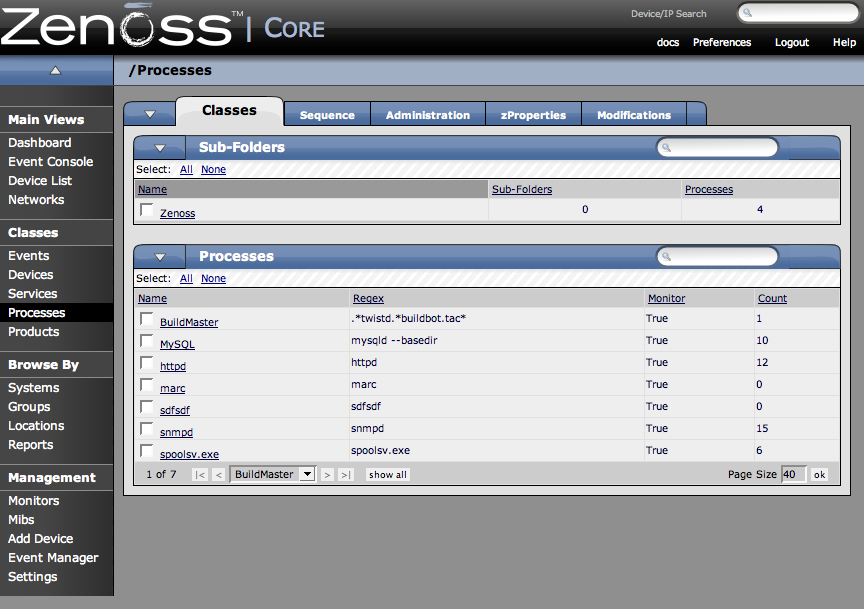
Task: Open Event Manager in the sidebar
Action: (x=53, y=558)
